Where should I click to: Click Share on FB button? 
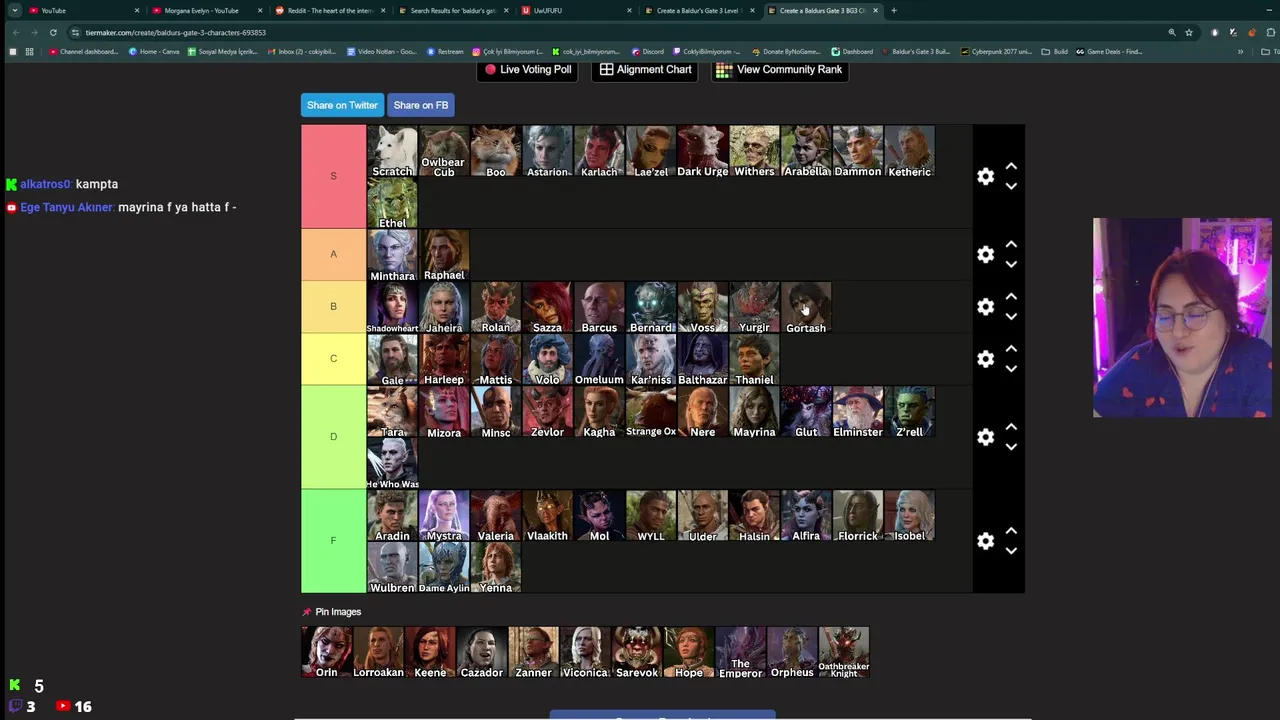421,105
